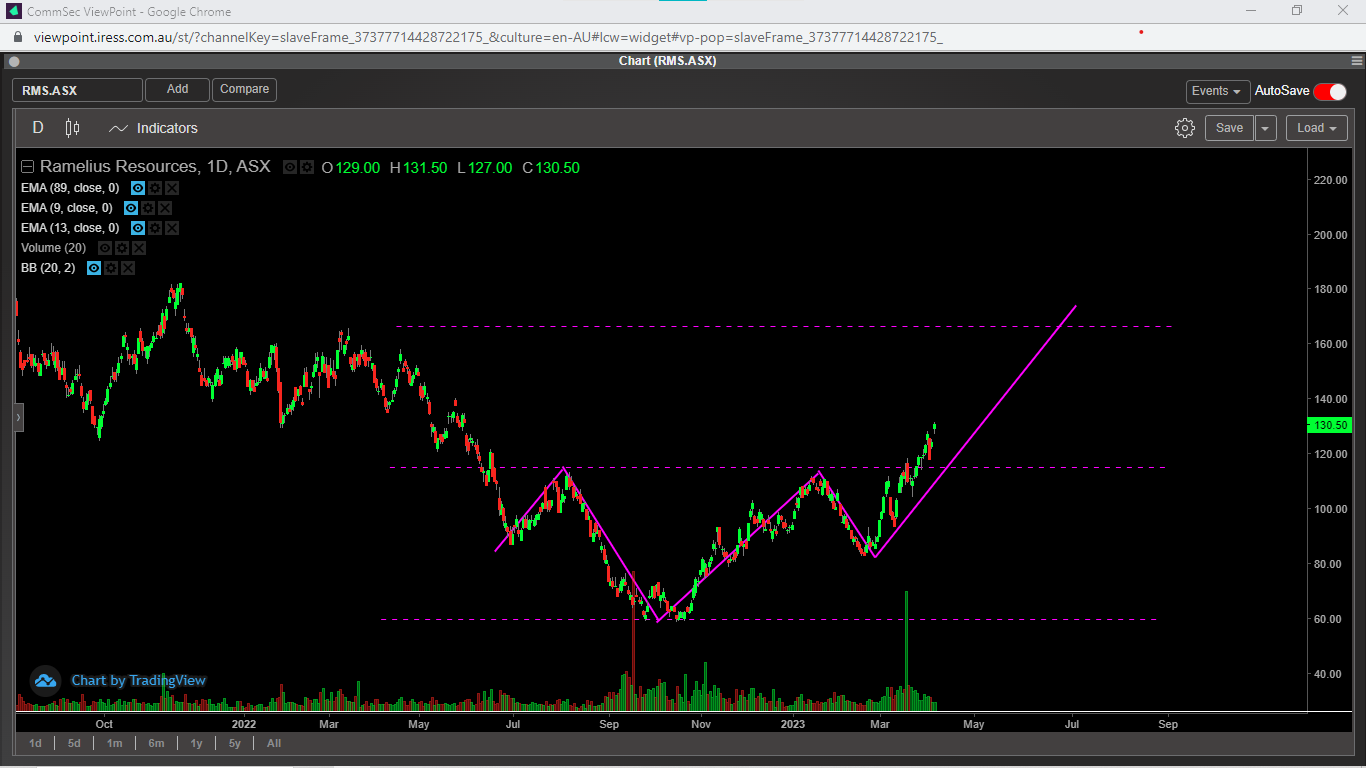Image resolution: width=1366 pixels, height=768 pixels.
Task: Open the Save options dropdown arrow
Action: pos(1266,128)
